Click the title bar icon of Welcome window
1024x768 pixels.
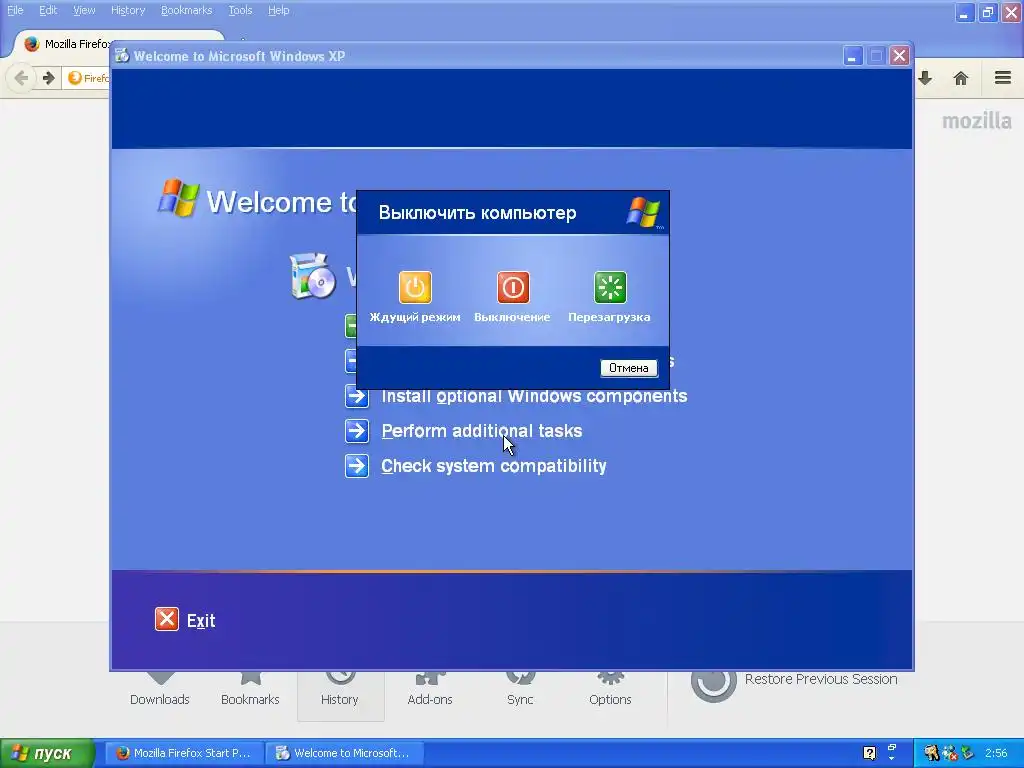[122, 56]
